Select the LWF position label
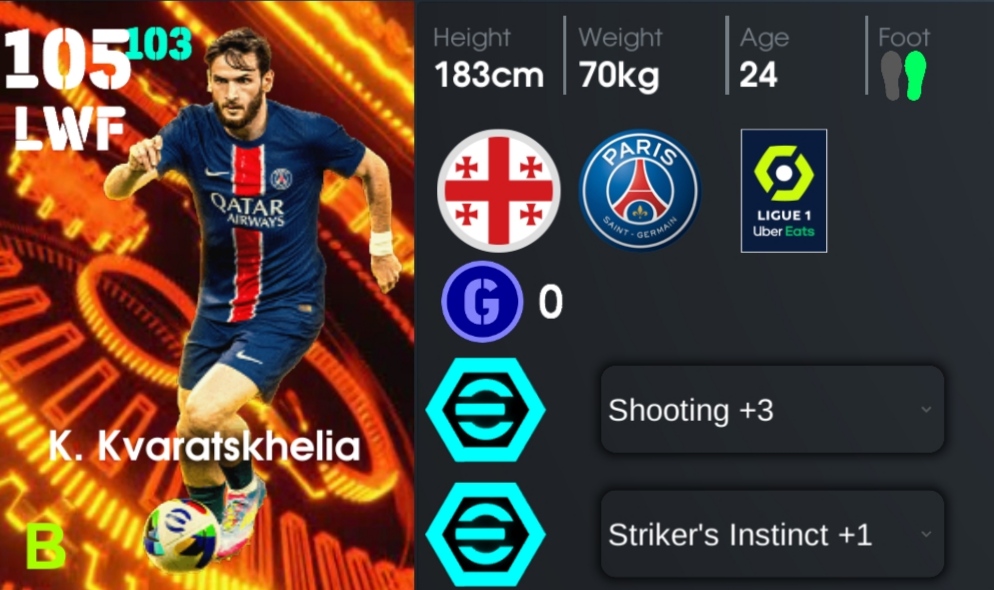Viewport: 994px width, 590px height. pyautogui.click(x=69, y=129)
